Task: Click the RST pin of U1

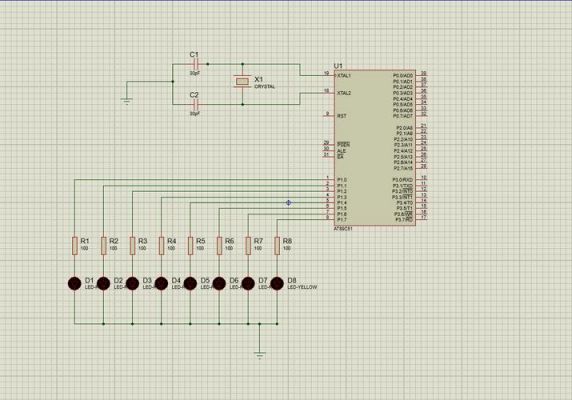Action: pyautogui.click(x=330, y=116)
